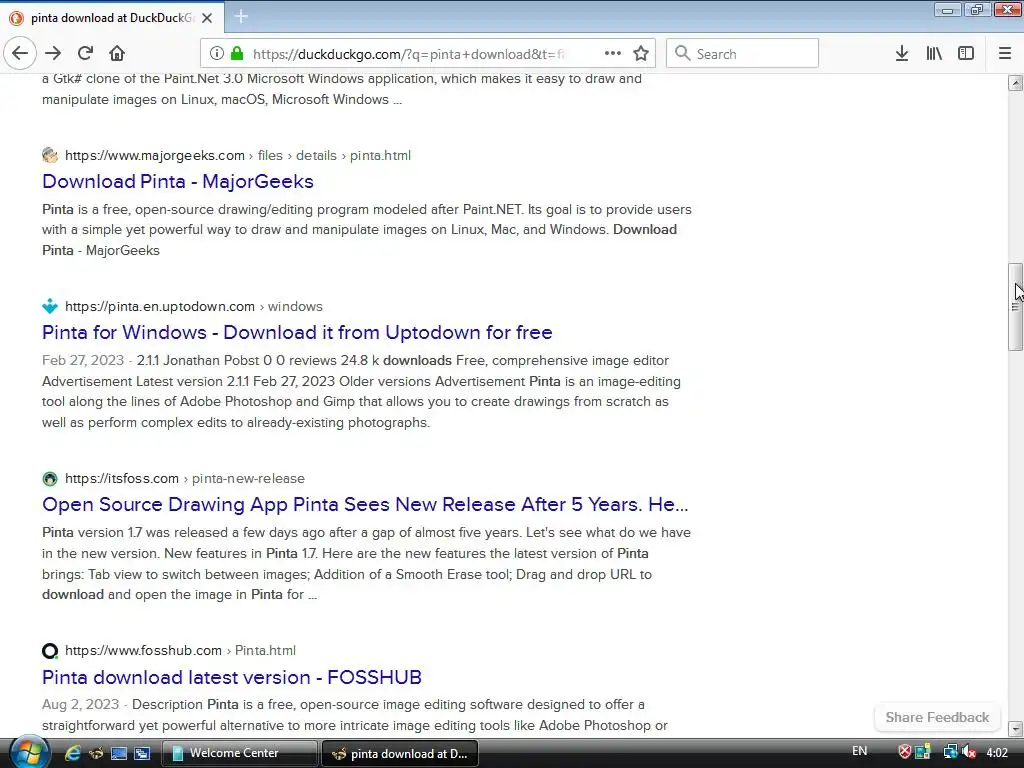Click the red security alert tray icon
The width and height of the screenshot is (1024, 768).
tap(904, 752)
